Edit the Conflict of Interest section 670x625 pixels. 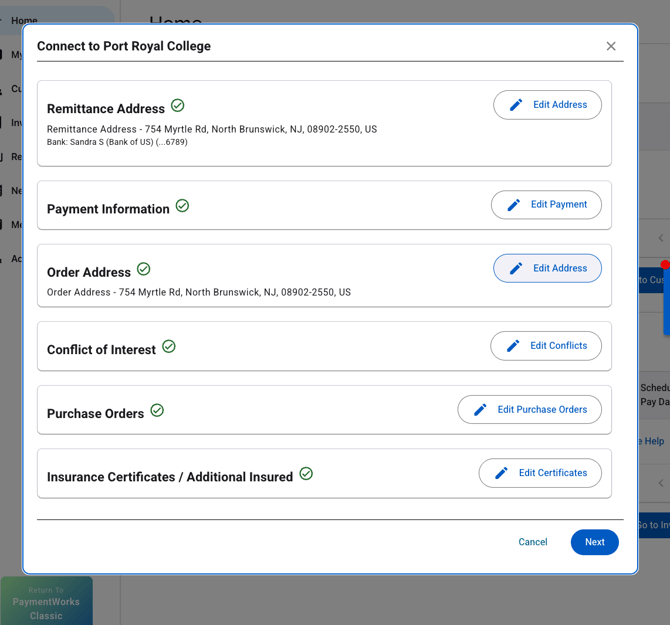click(546, 346)
